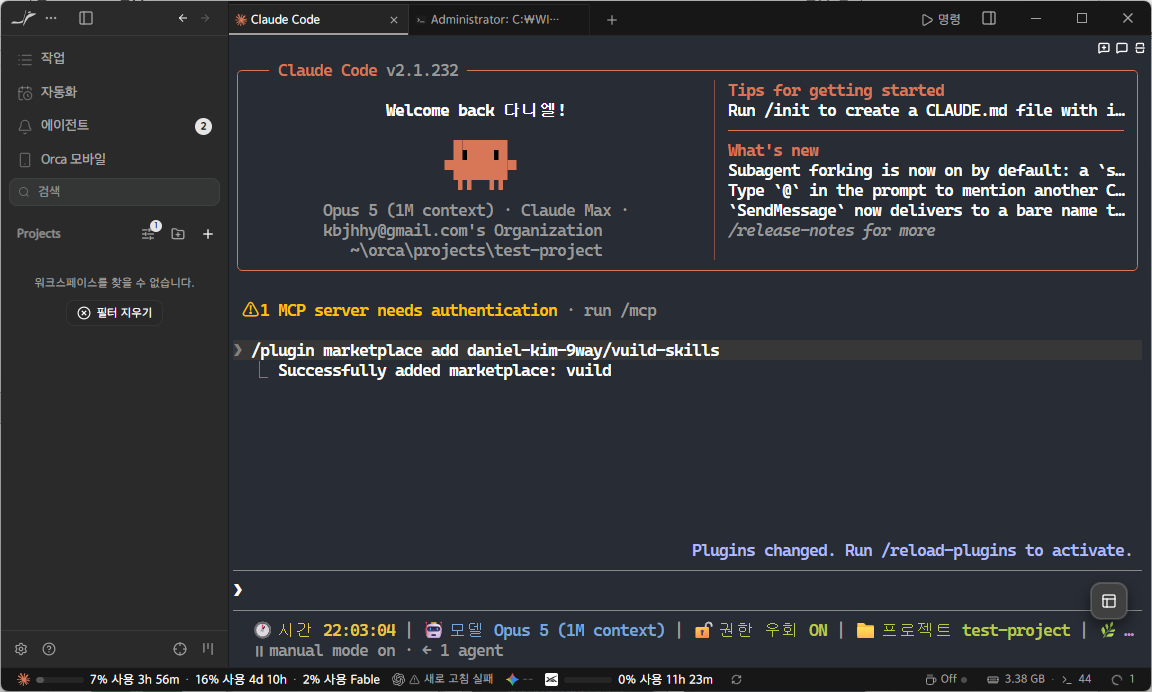Click the Claude icon in the status bar
1152x692 pixels.
tap(24, 680)
